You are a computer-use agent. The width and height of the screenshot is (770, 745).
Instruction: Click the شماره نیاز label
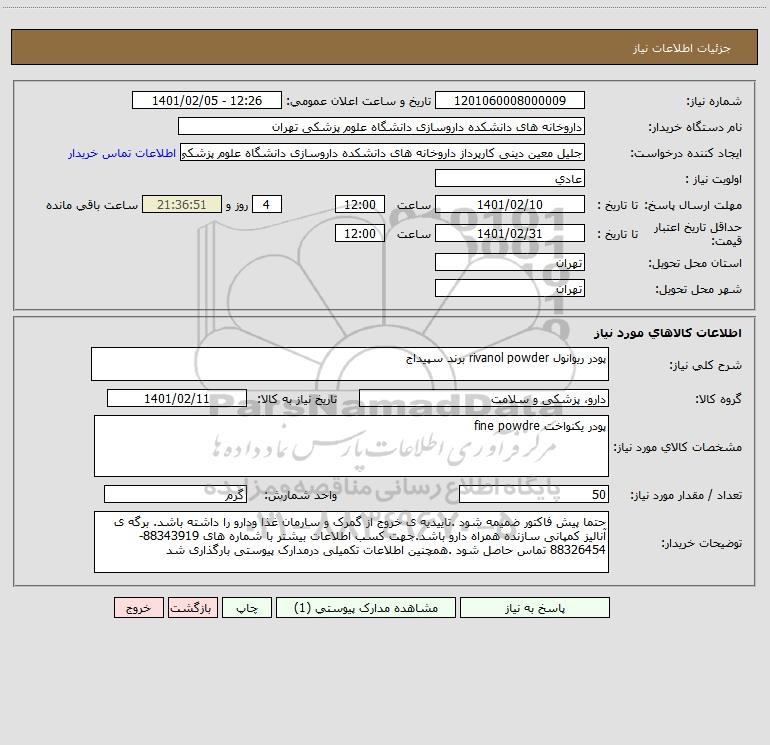714,102
